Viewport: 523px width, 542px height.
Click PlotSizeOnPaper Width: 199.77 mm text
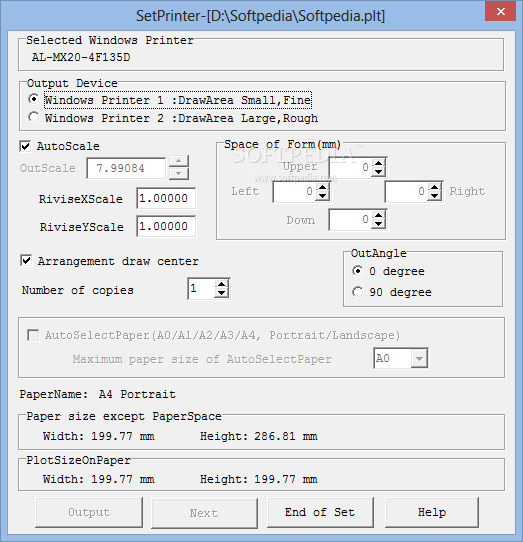99,479
